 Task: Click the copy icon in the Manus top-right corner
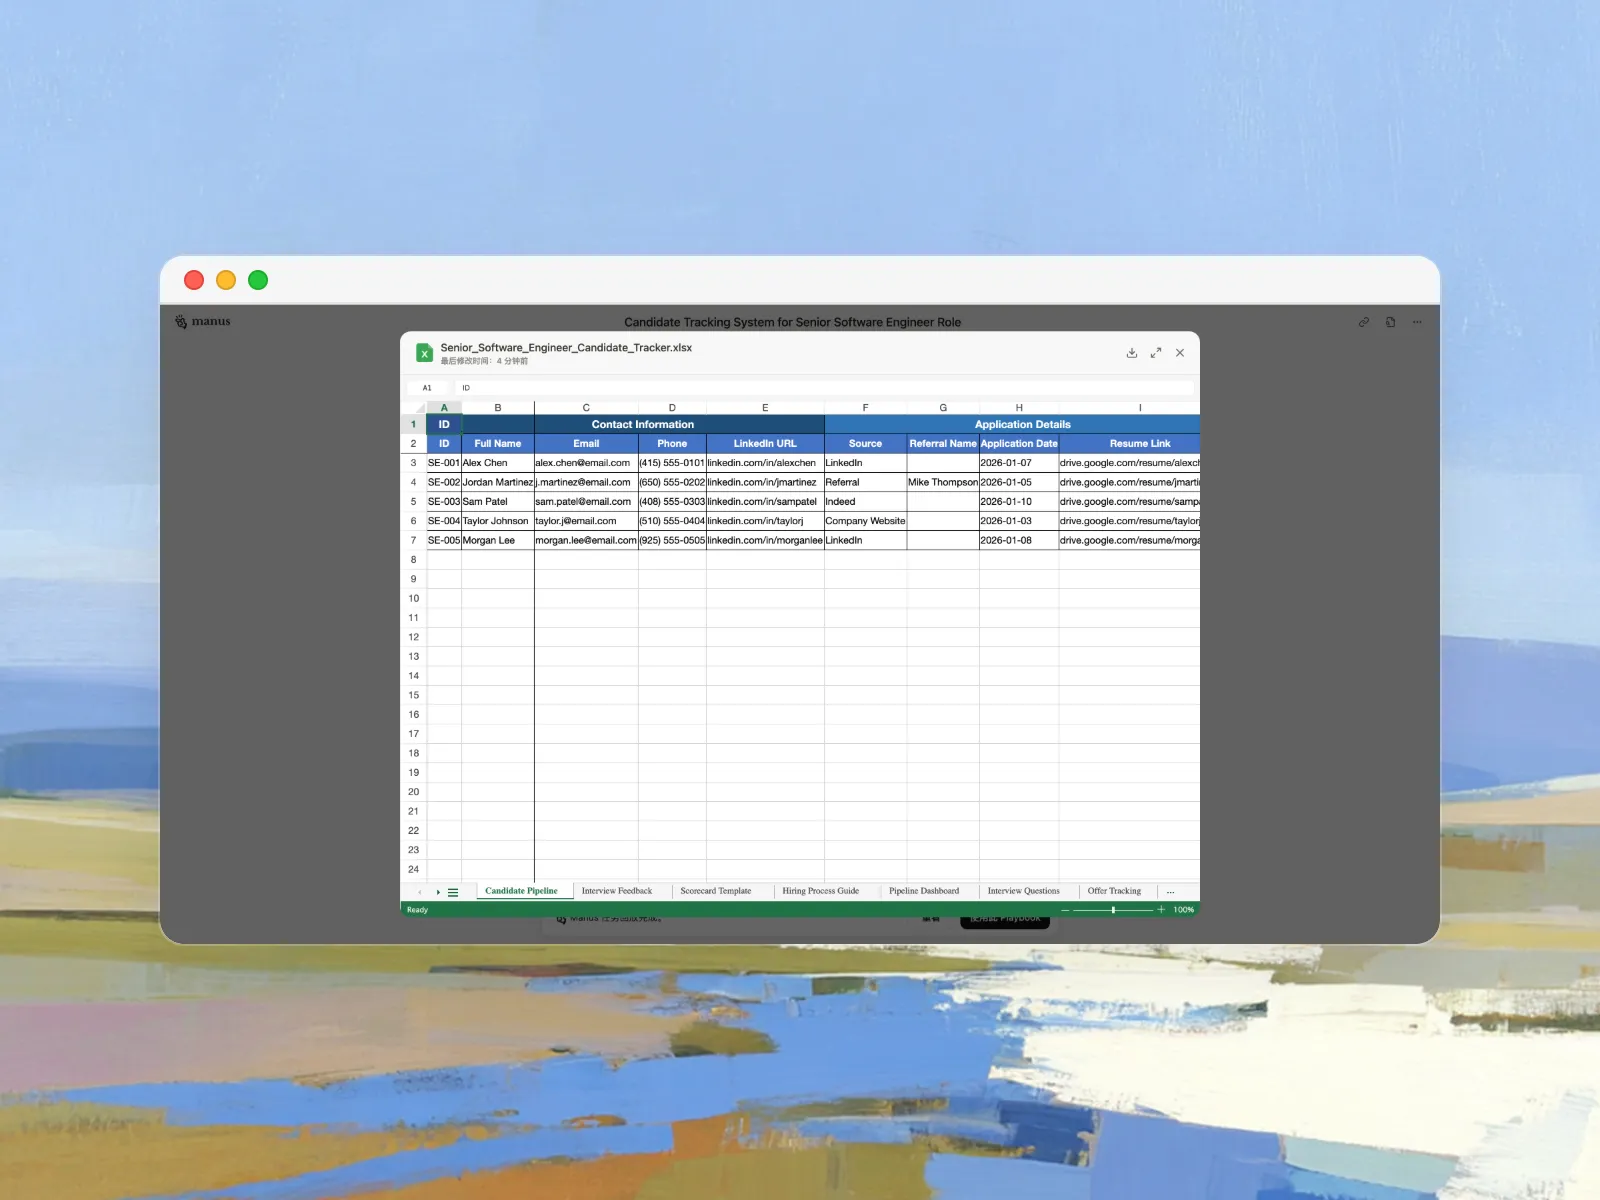(x=1390, y=322)
